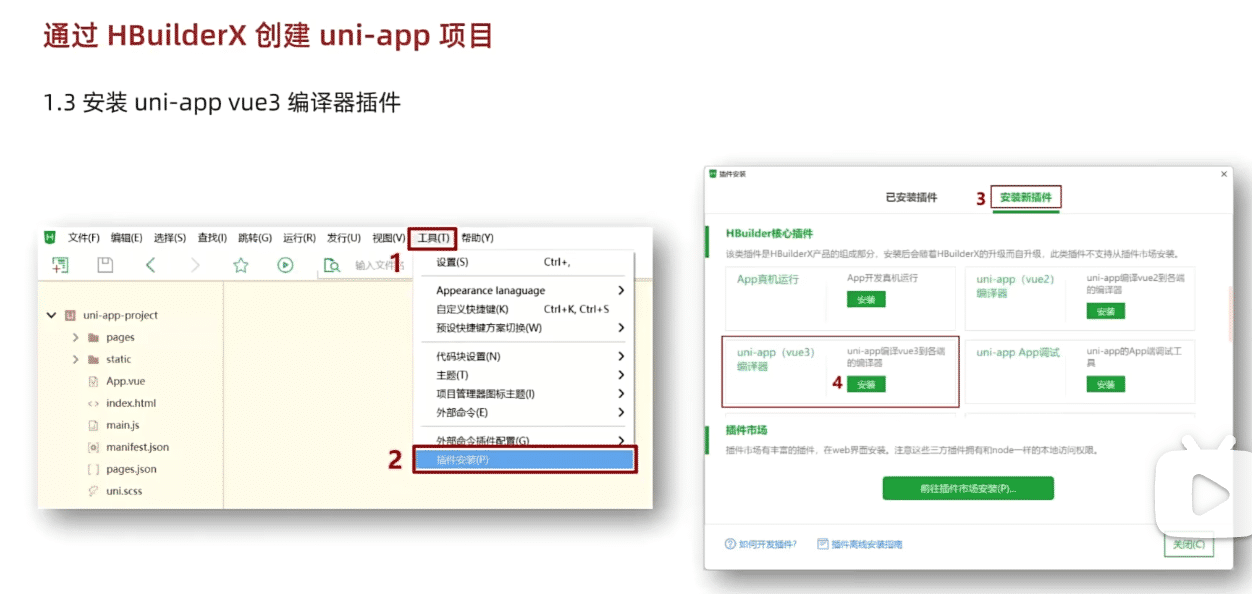Open the 跳转(G) menu
The height and width of the screenshot is (594, 1252).
point(255,238)
